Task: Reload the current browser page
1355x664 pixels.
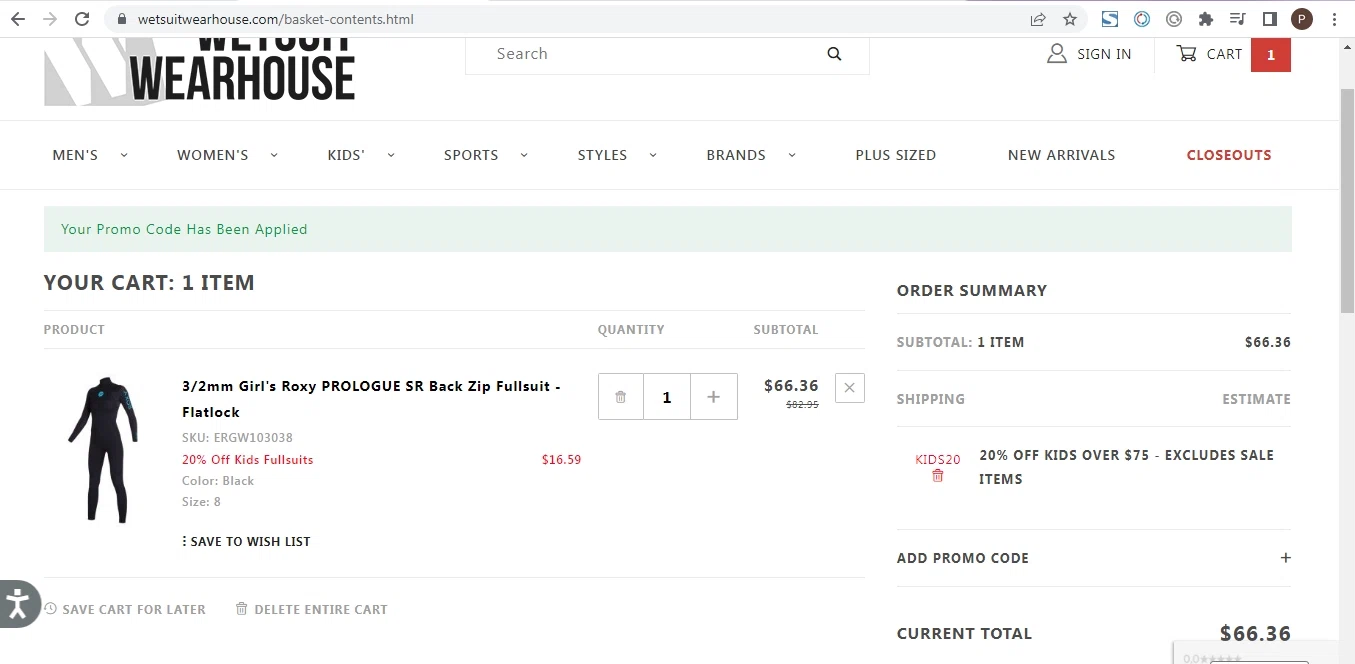Action: (x=82, y=19)
